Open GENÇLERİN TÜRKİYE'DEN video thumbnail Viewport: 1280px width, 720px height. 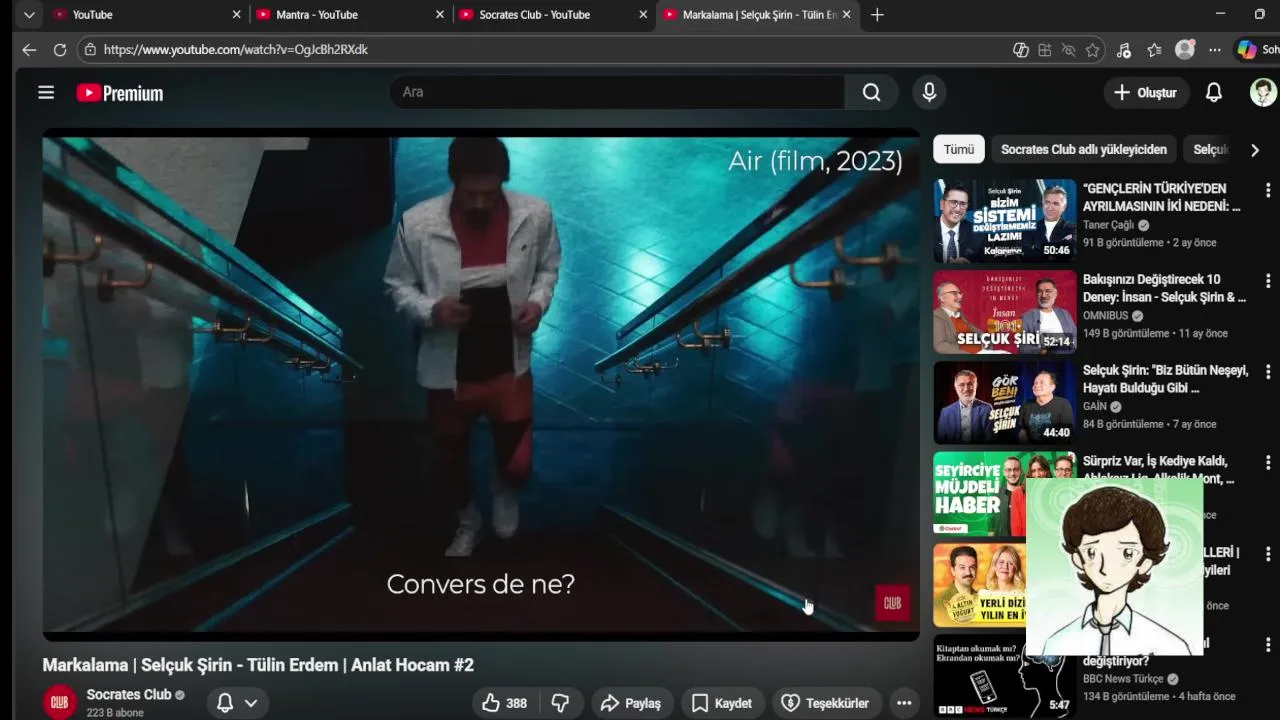(1005, 221)
